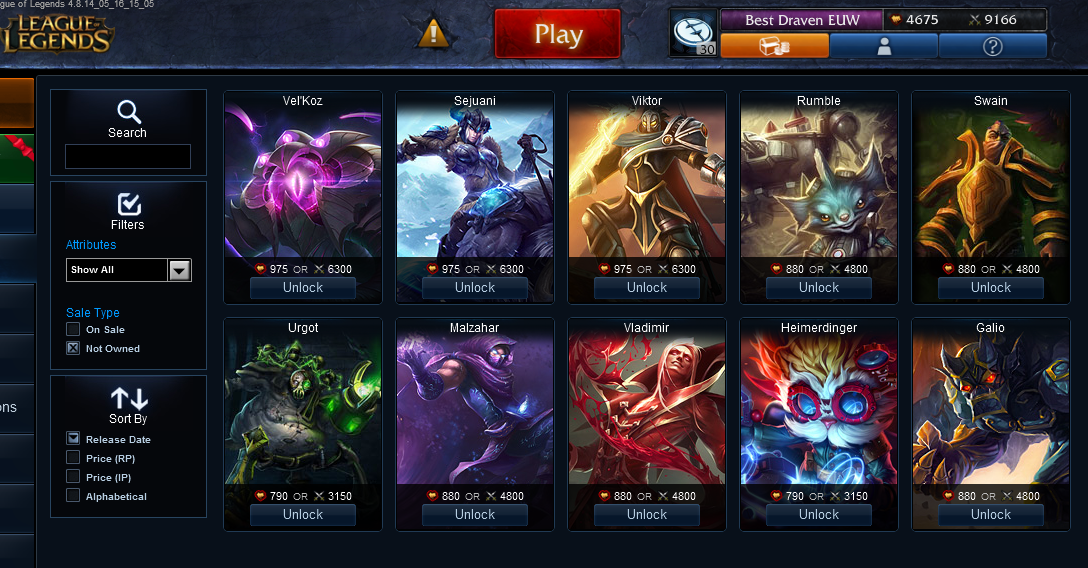
Task: Unlock the Vel'Koz champion
Action: pyautogui.click(x=303, y=288)
